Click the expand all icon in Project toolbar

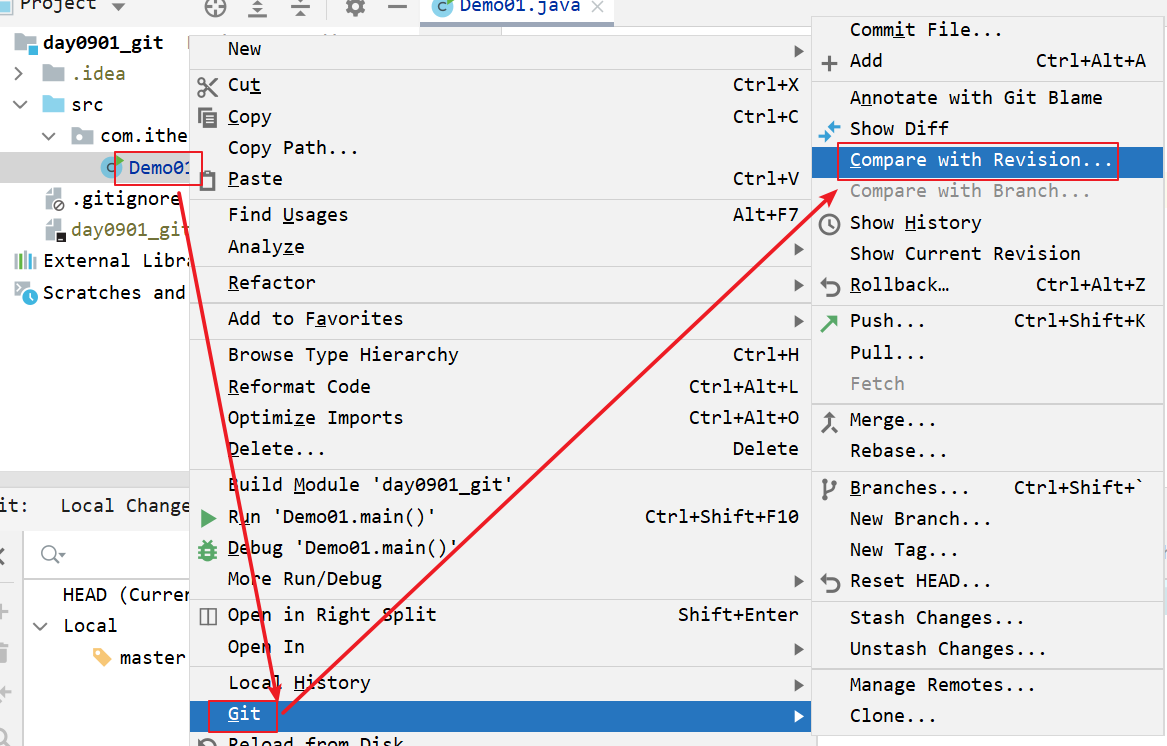pos(258,8)
